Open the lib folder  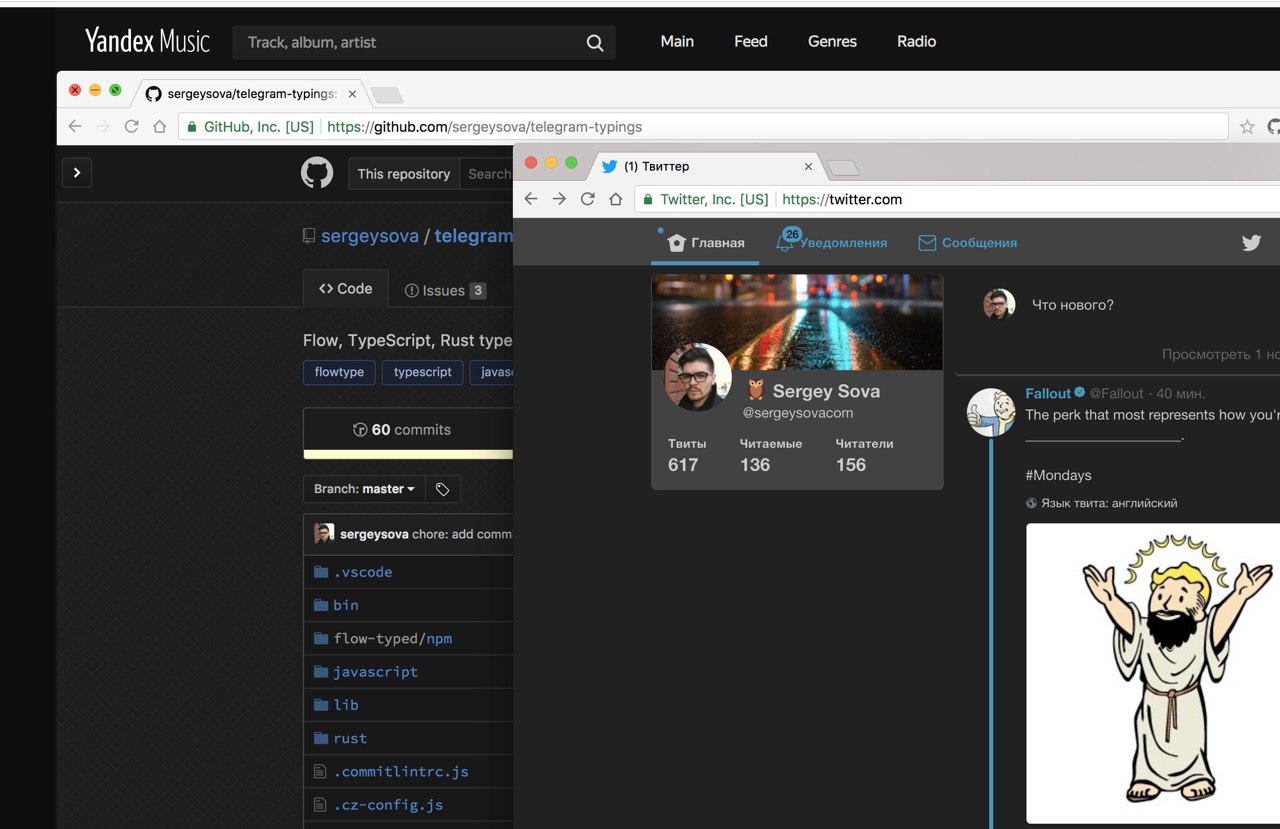pyautogui.click(x=346, y=705)
